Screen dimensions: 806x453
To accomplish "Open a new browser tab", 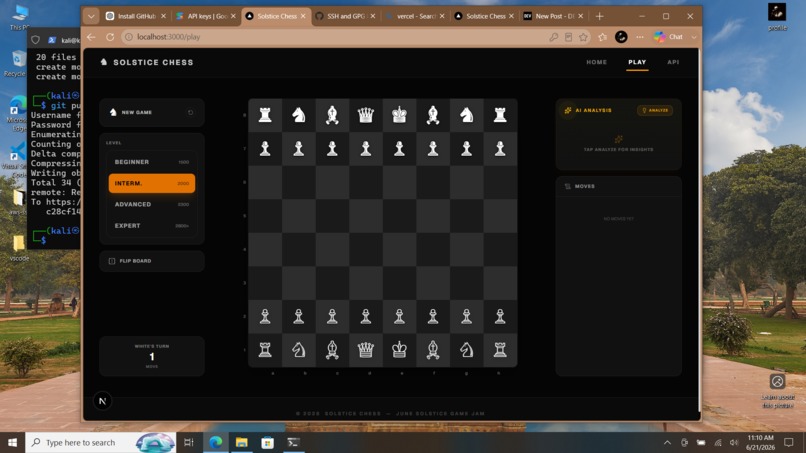I will click(599, 16).
